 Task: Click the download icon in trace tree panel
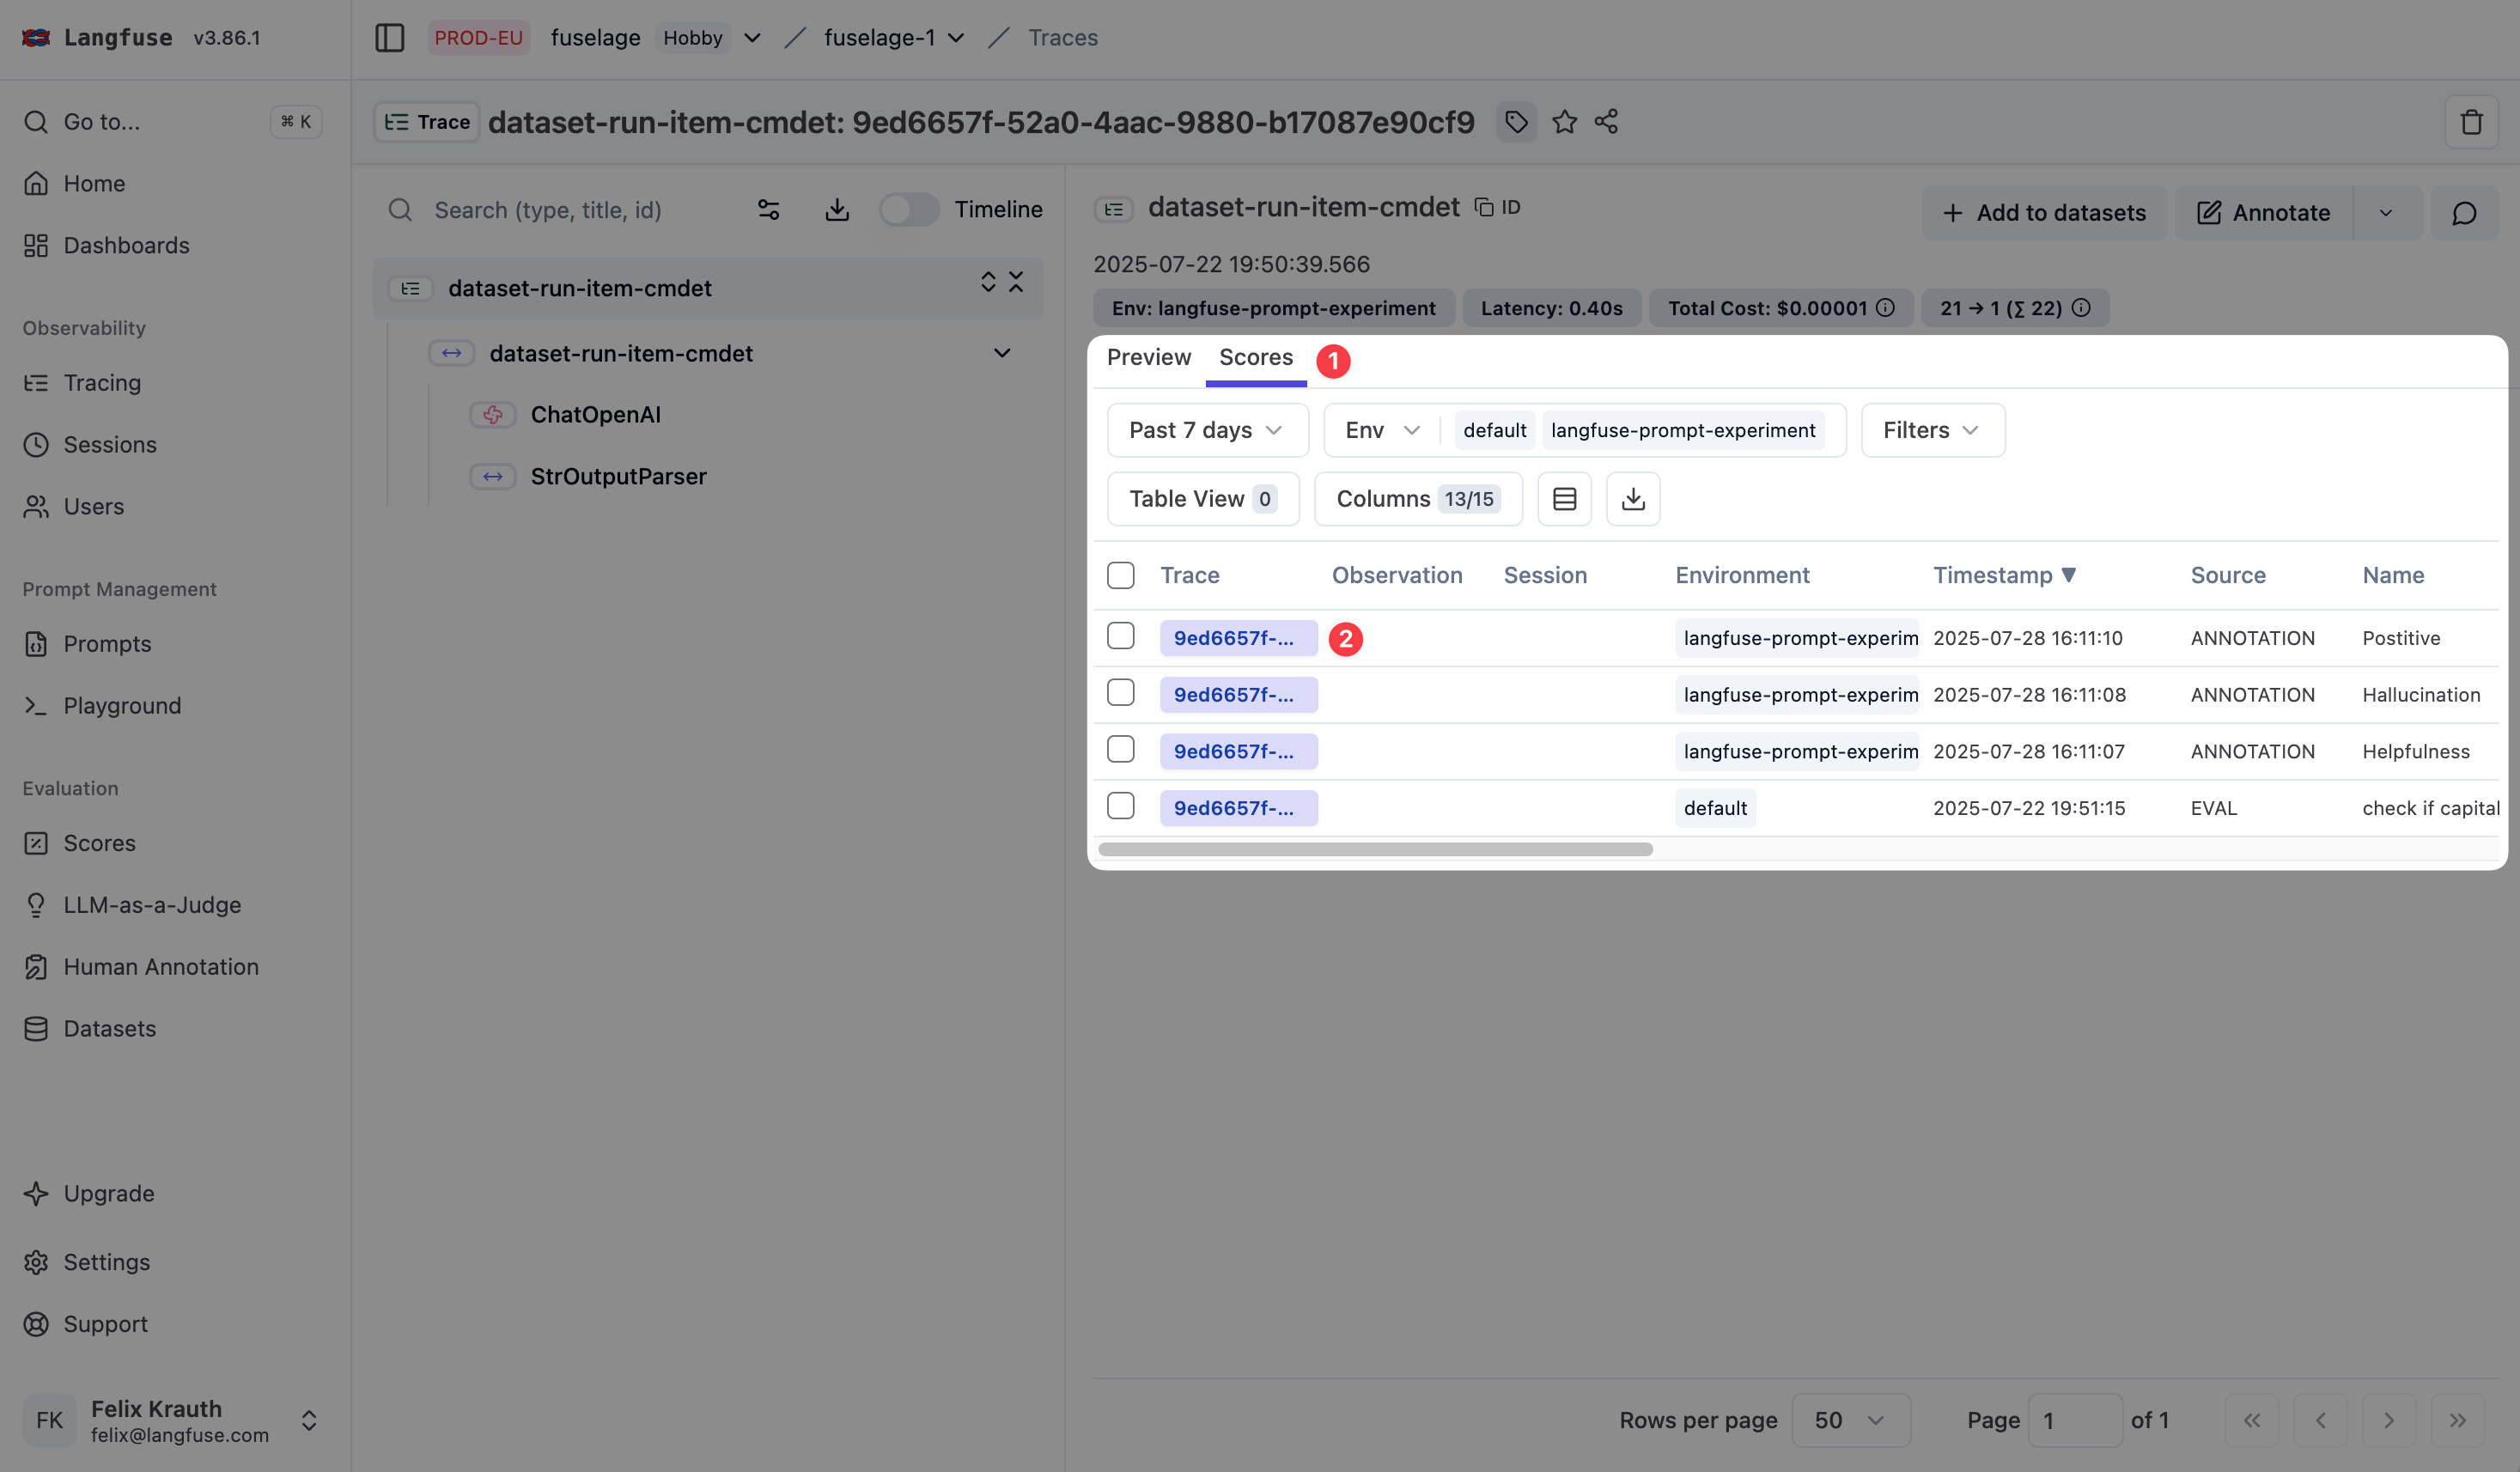[837, 210]
